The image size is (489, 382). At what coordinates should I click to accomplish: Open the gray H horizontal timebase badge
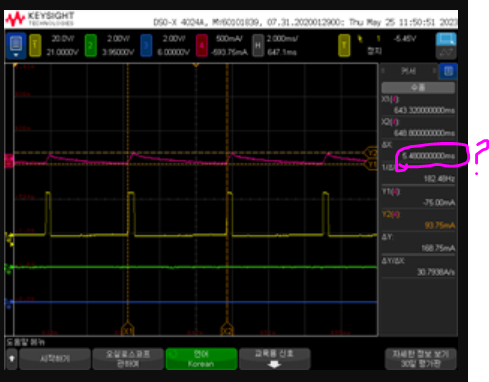pos(257,45)
